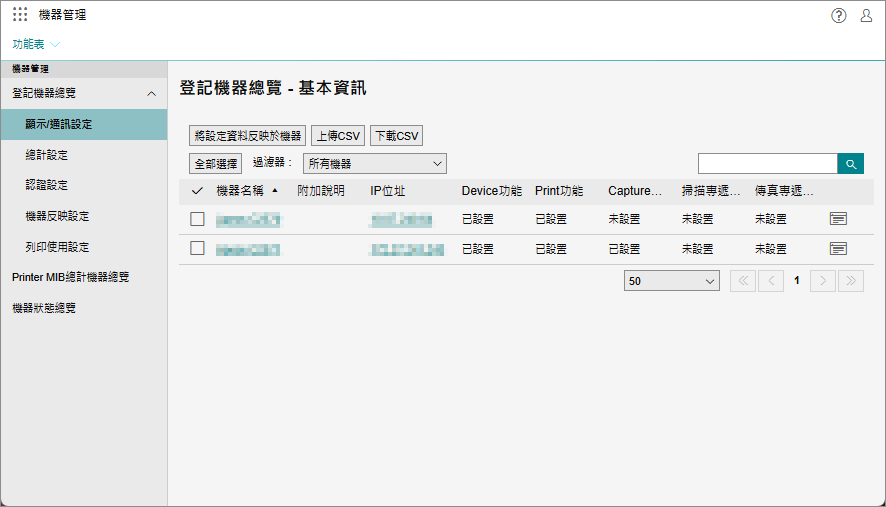Check the first device row checkbox
The height and width of the screenshot is (507, 886).
(x=197, y=218)
